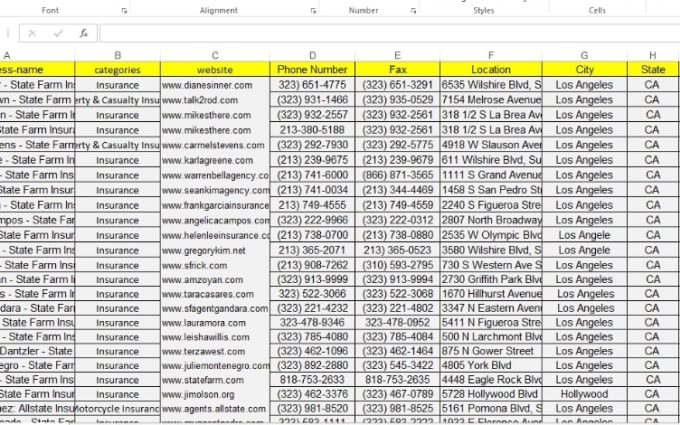Click the www.jimolson.org cell

point(215,395)
